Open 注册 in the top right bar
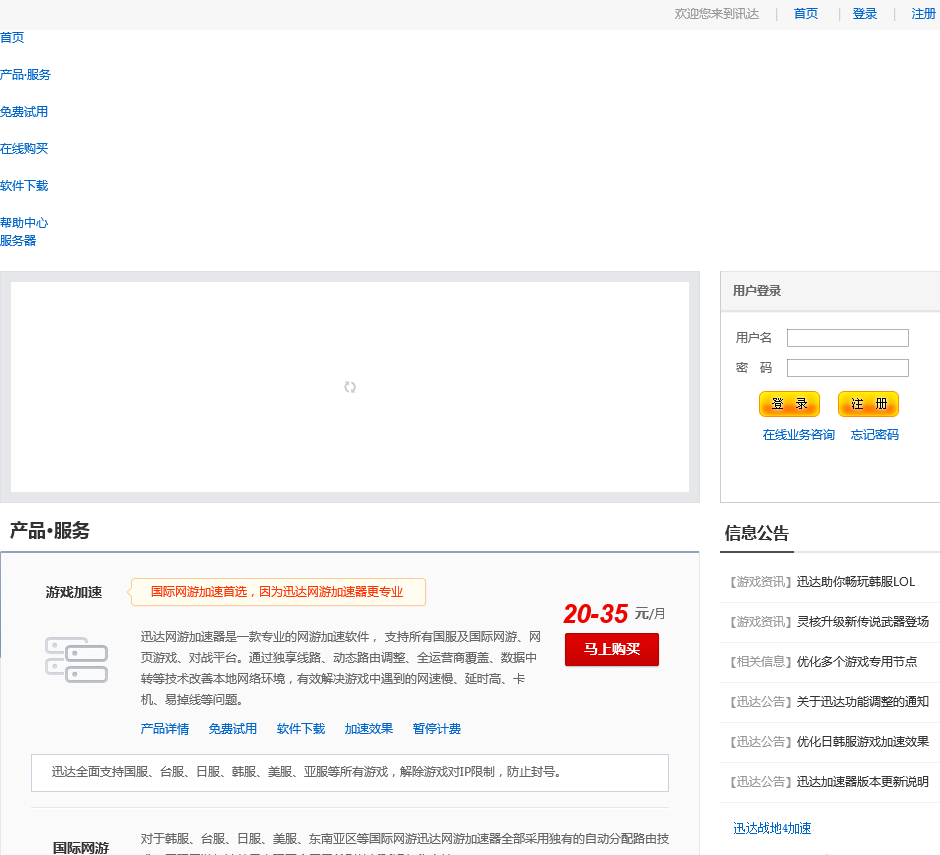The image size is (940, 855). pos(923,14)
